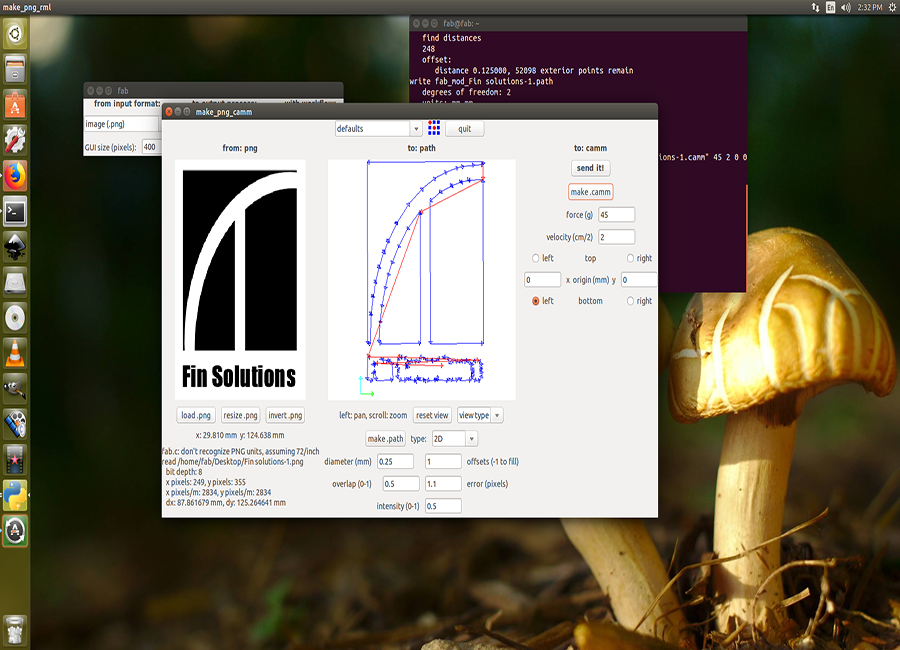Click the 'fab' window title bar

[x=213, y=91]
